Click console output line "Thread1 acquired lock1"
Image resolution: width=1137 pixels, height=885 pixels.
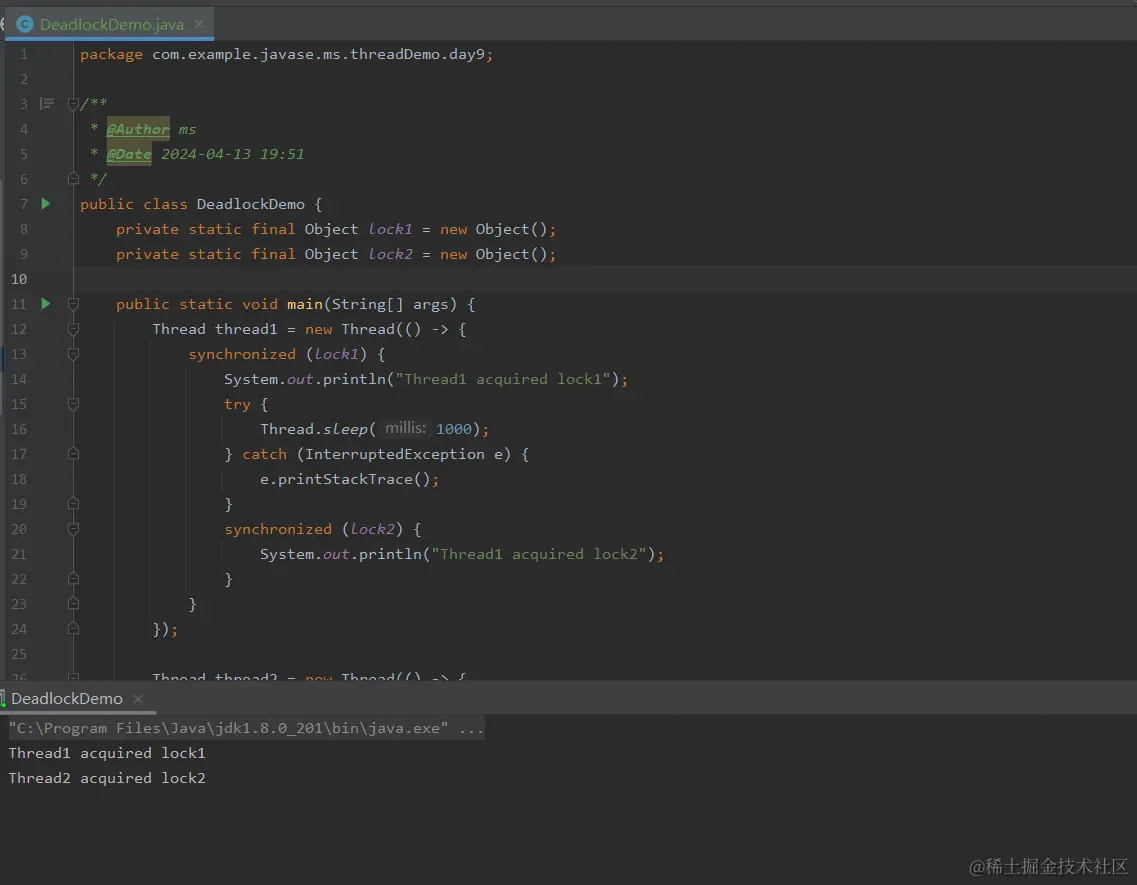[107, 753]
